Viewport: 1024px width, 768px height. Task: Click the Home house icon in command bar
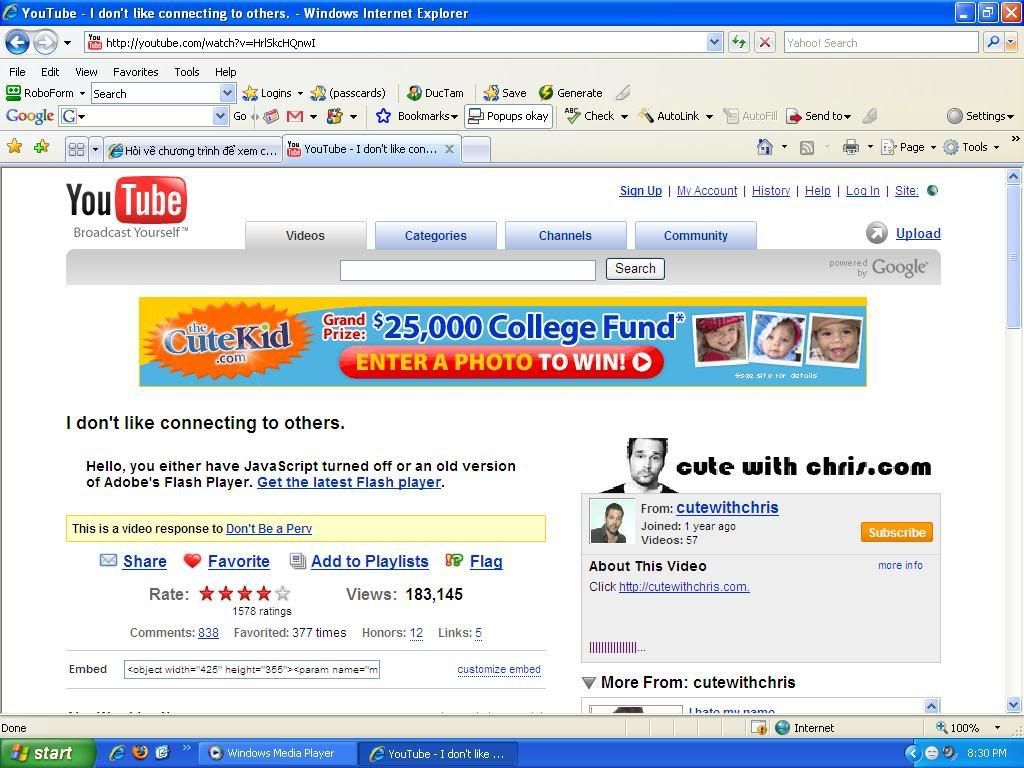764,147
